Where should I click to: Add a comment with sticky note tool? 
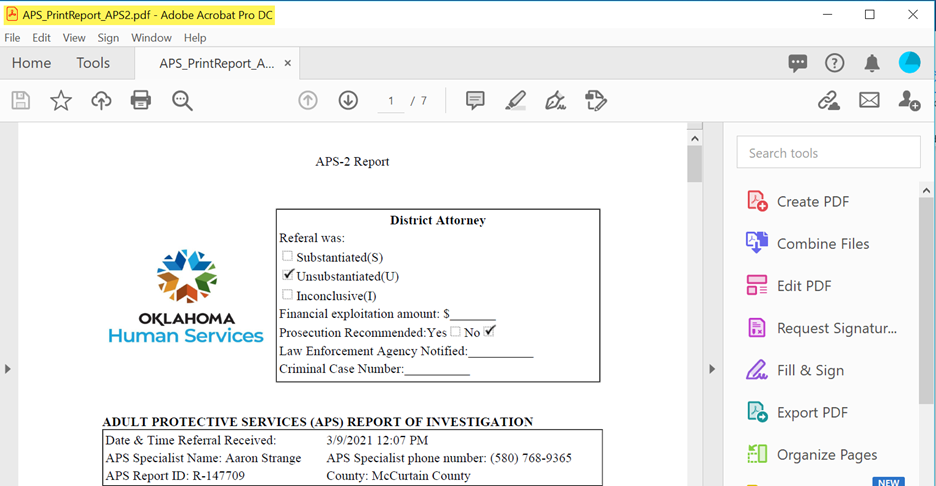click(x=475, y=100)
